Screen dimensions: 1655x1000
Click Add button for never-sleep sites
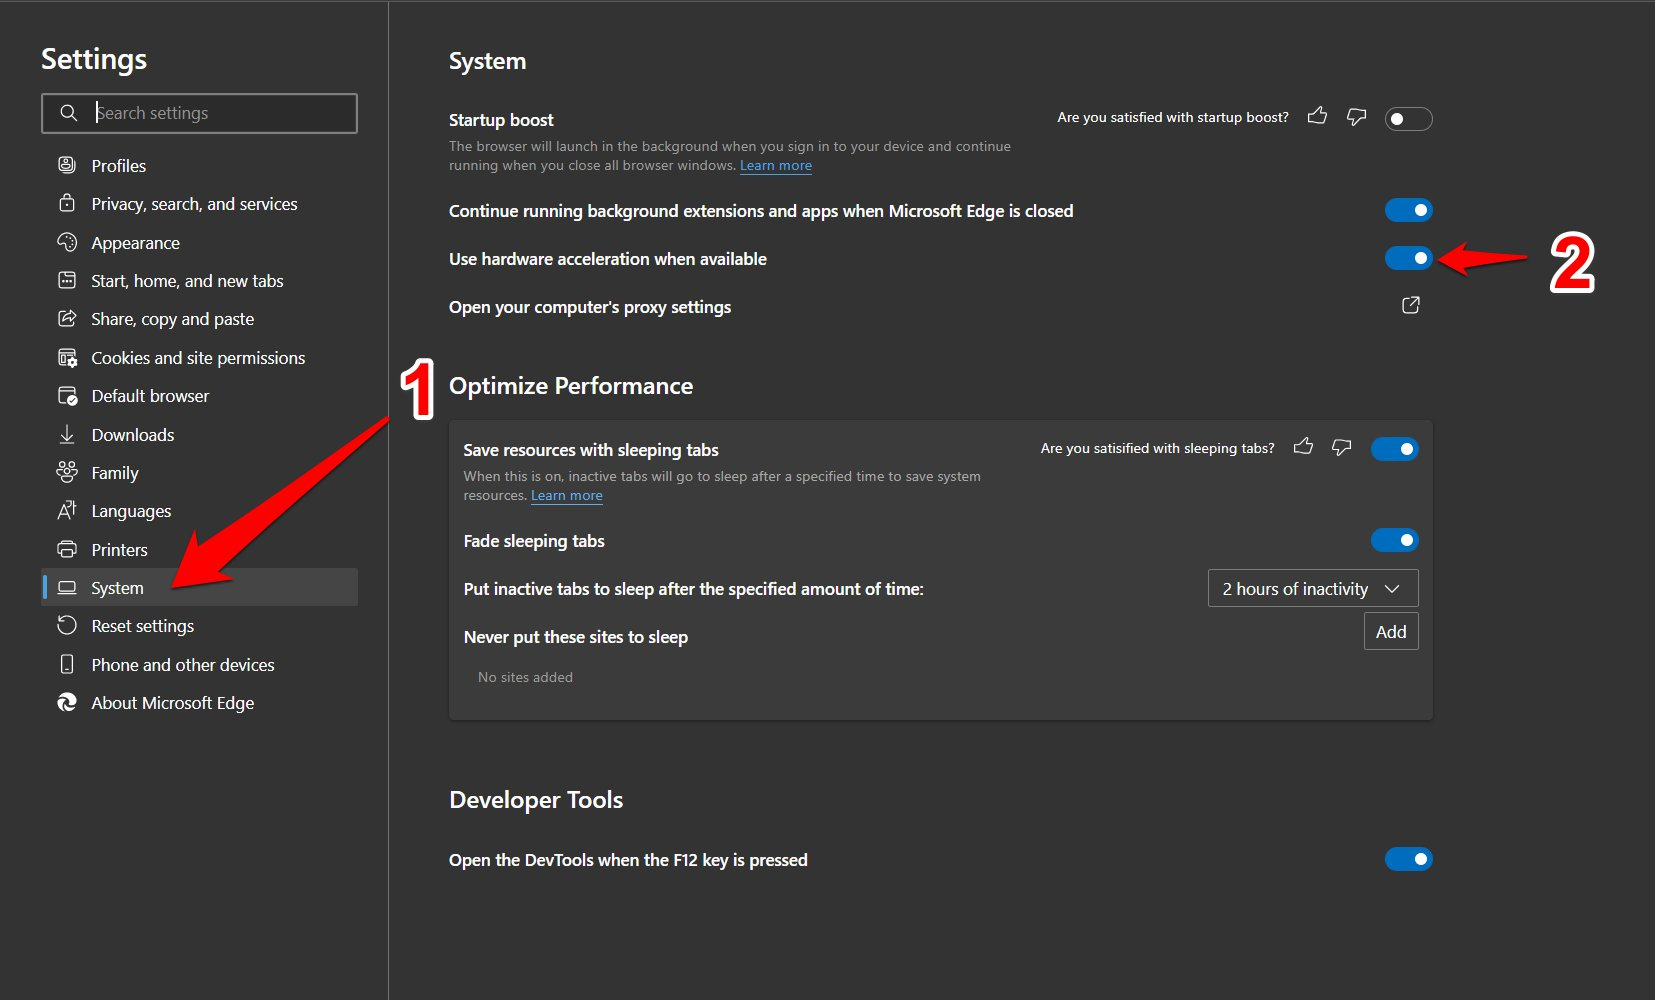(1391, 631)
